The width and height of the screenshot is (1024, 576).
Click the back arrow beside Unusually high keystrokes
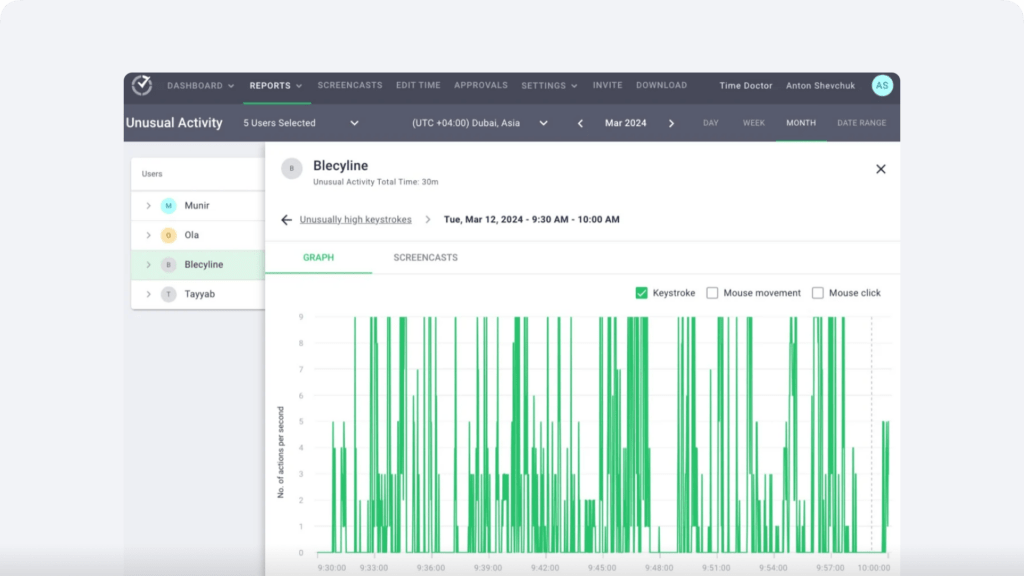[x=287, y=220]
